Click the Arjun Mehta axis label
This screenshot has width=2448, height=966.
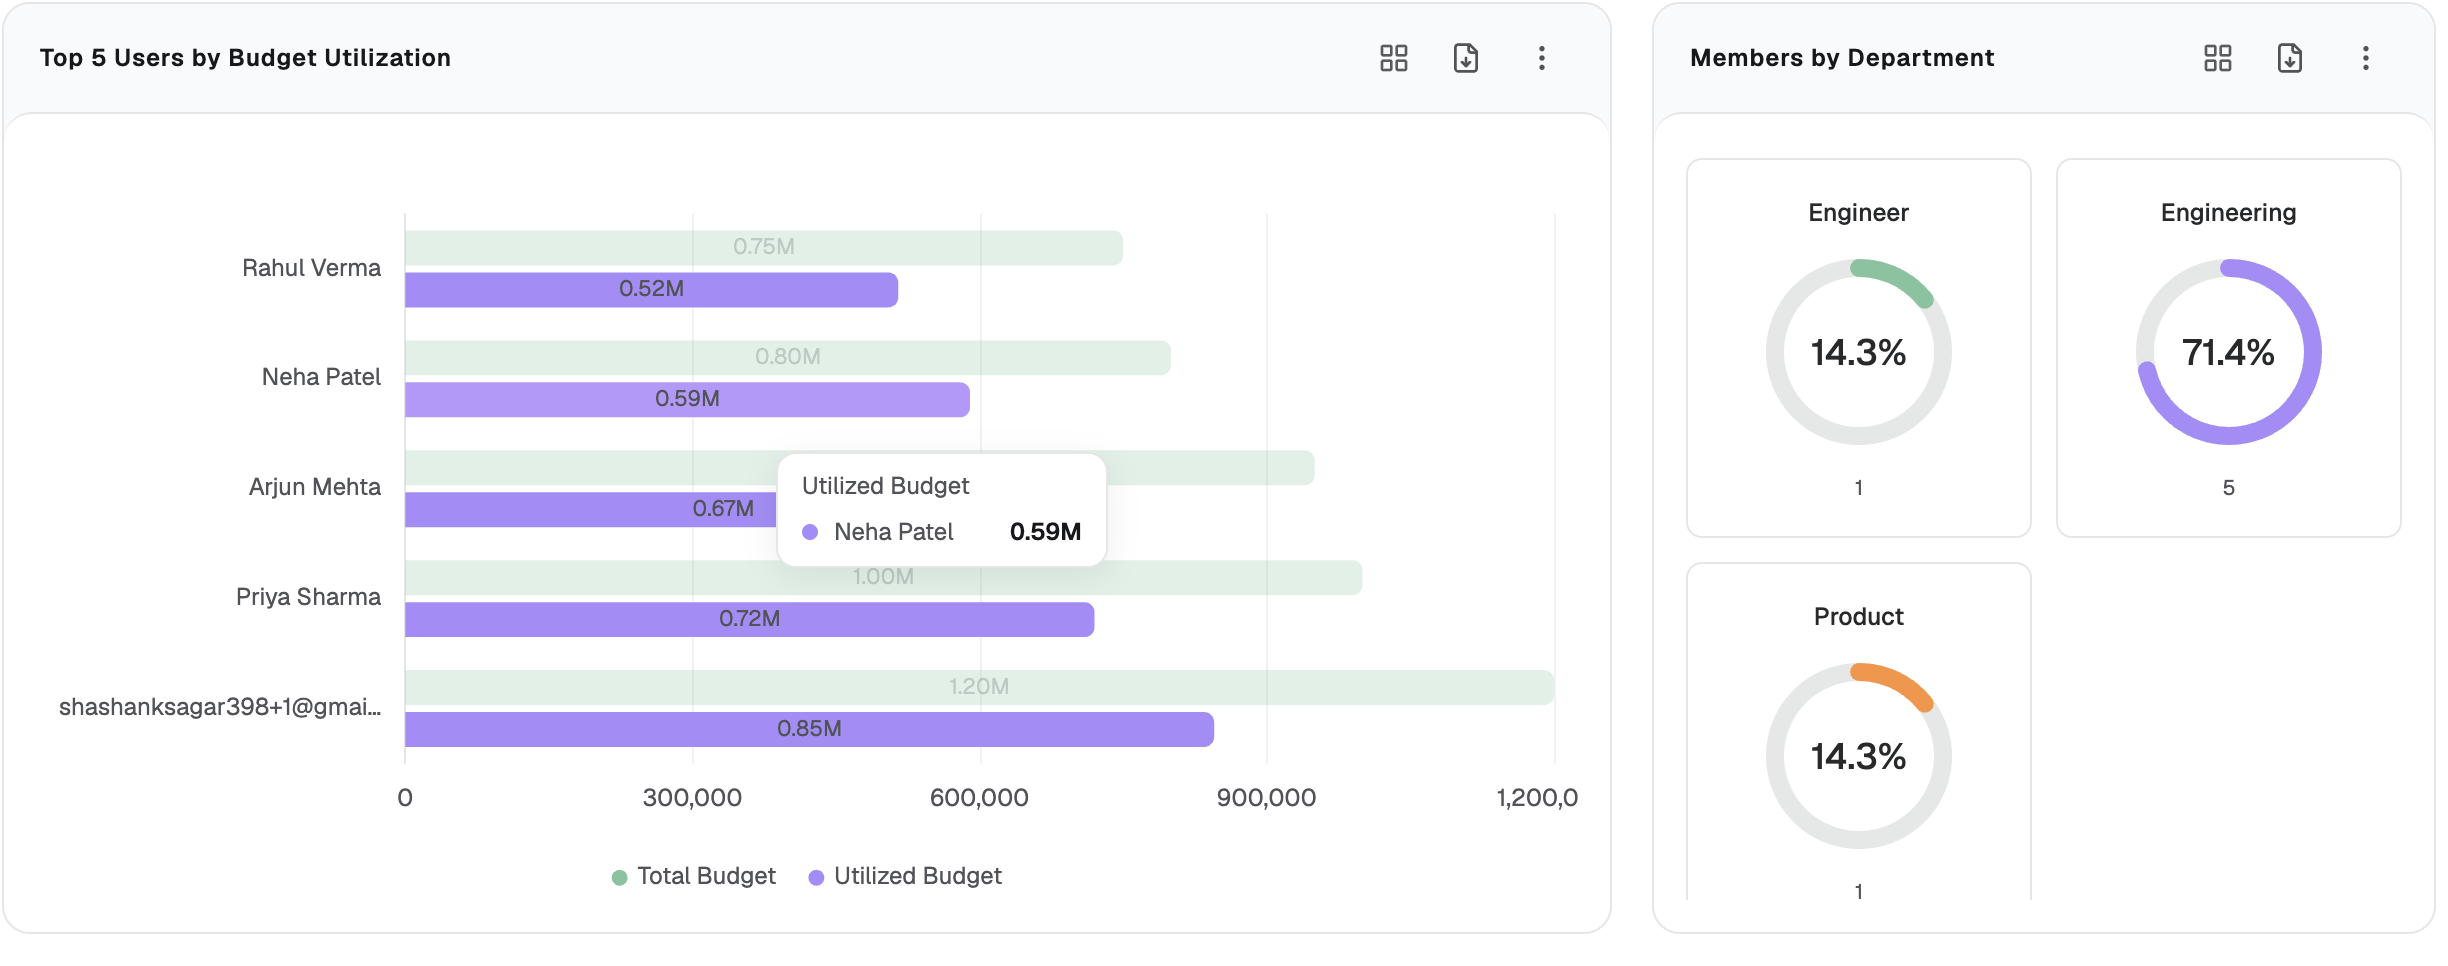click(314, 487)
